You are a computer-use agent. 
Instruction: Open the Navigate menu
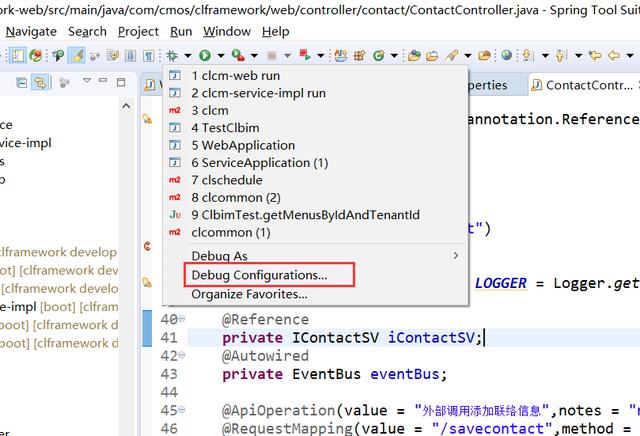pyautogui.click(x=31, y=31)
